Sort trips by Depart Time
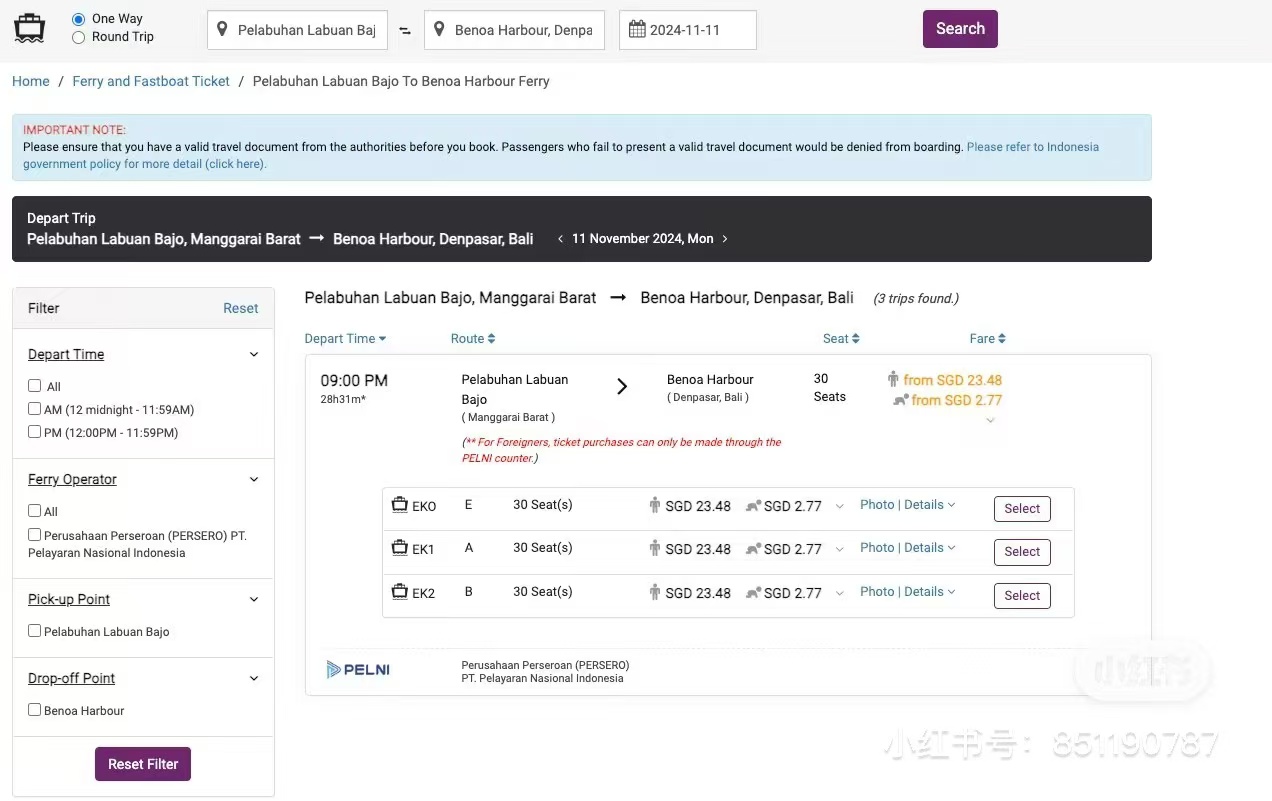 [x=345, y=339]
